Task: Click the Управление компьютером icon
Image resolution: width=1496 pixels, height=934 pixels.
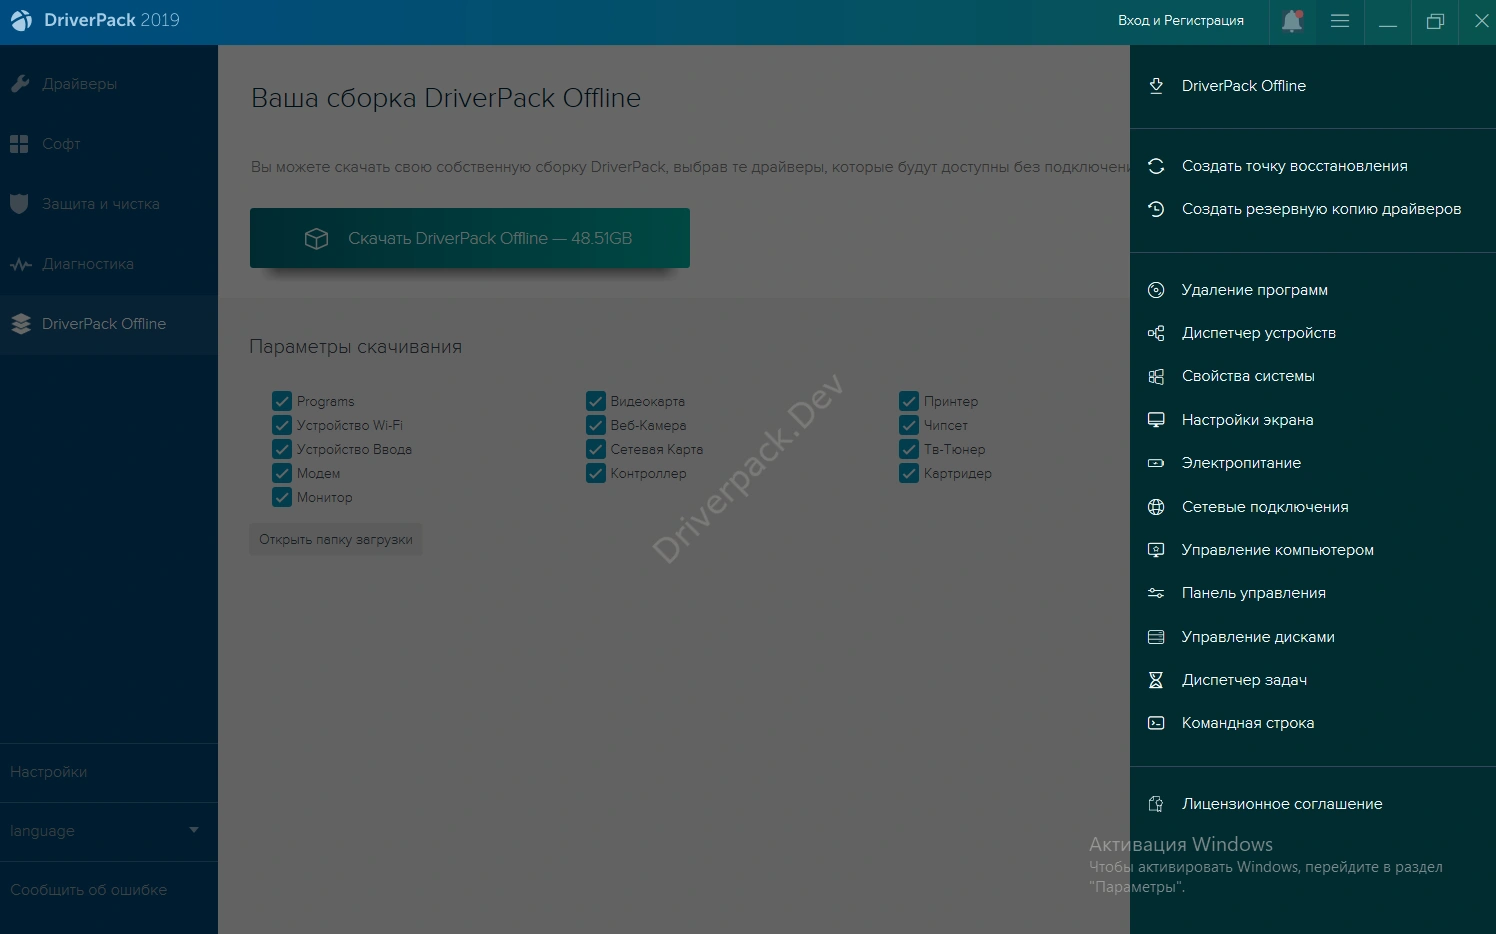Action: pyautogui.click(x=1156, y=550)
